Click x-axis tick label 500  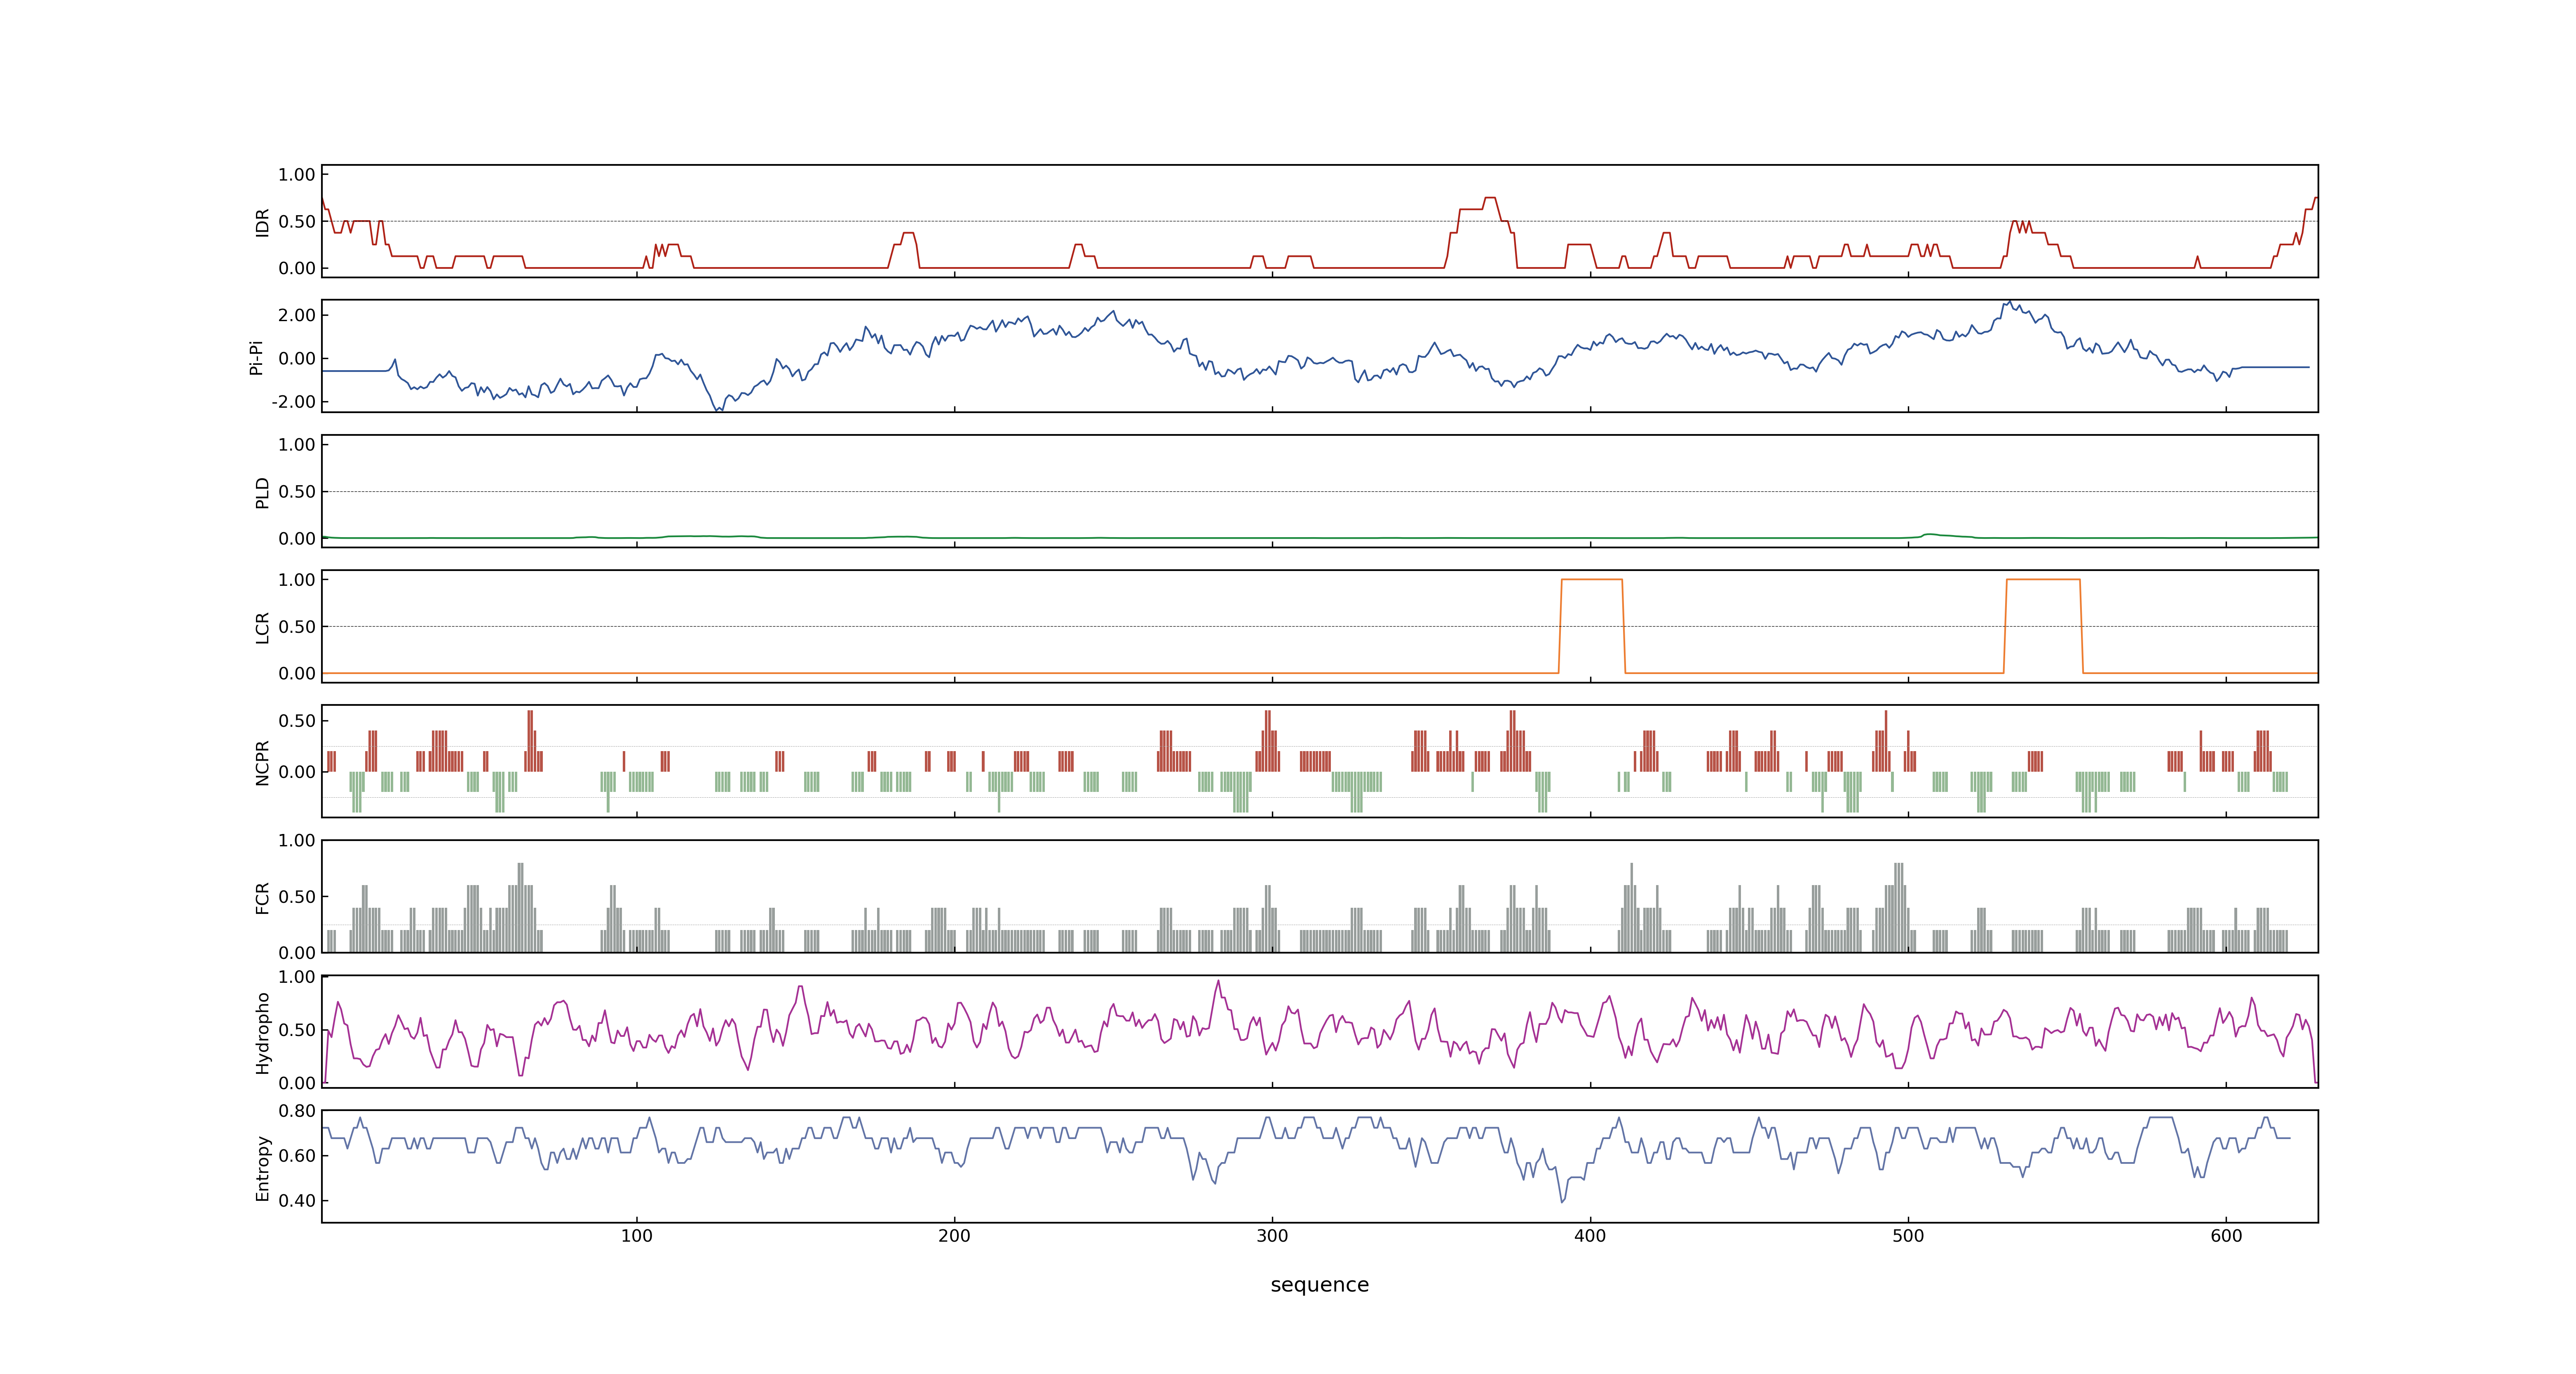1908,1236
